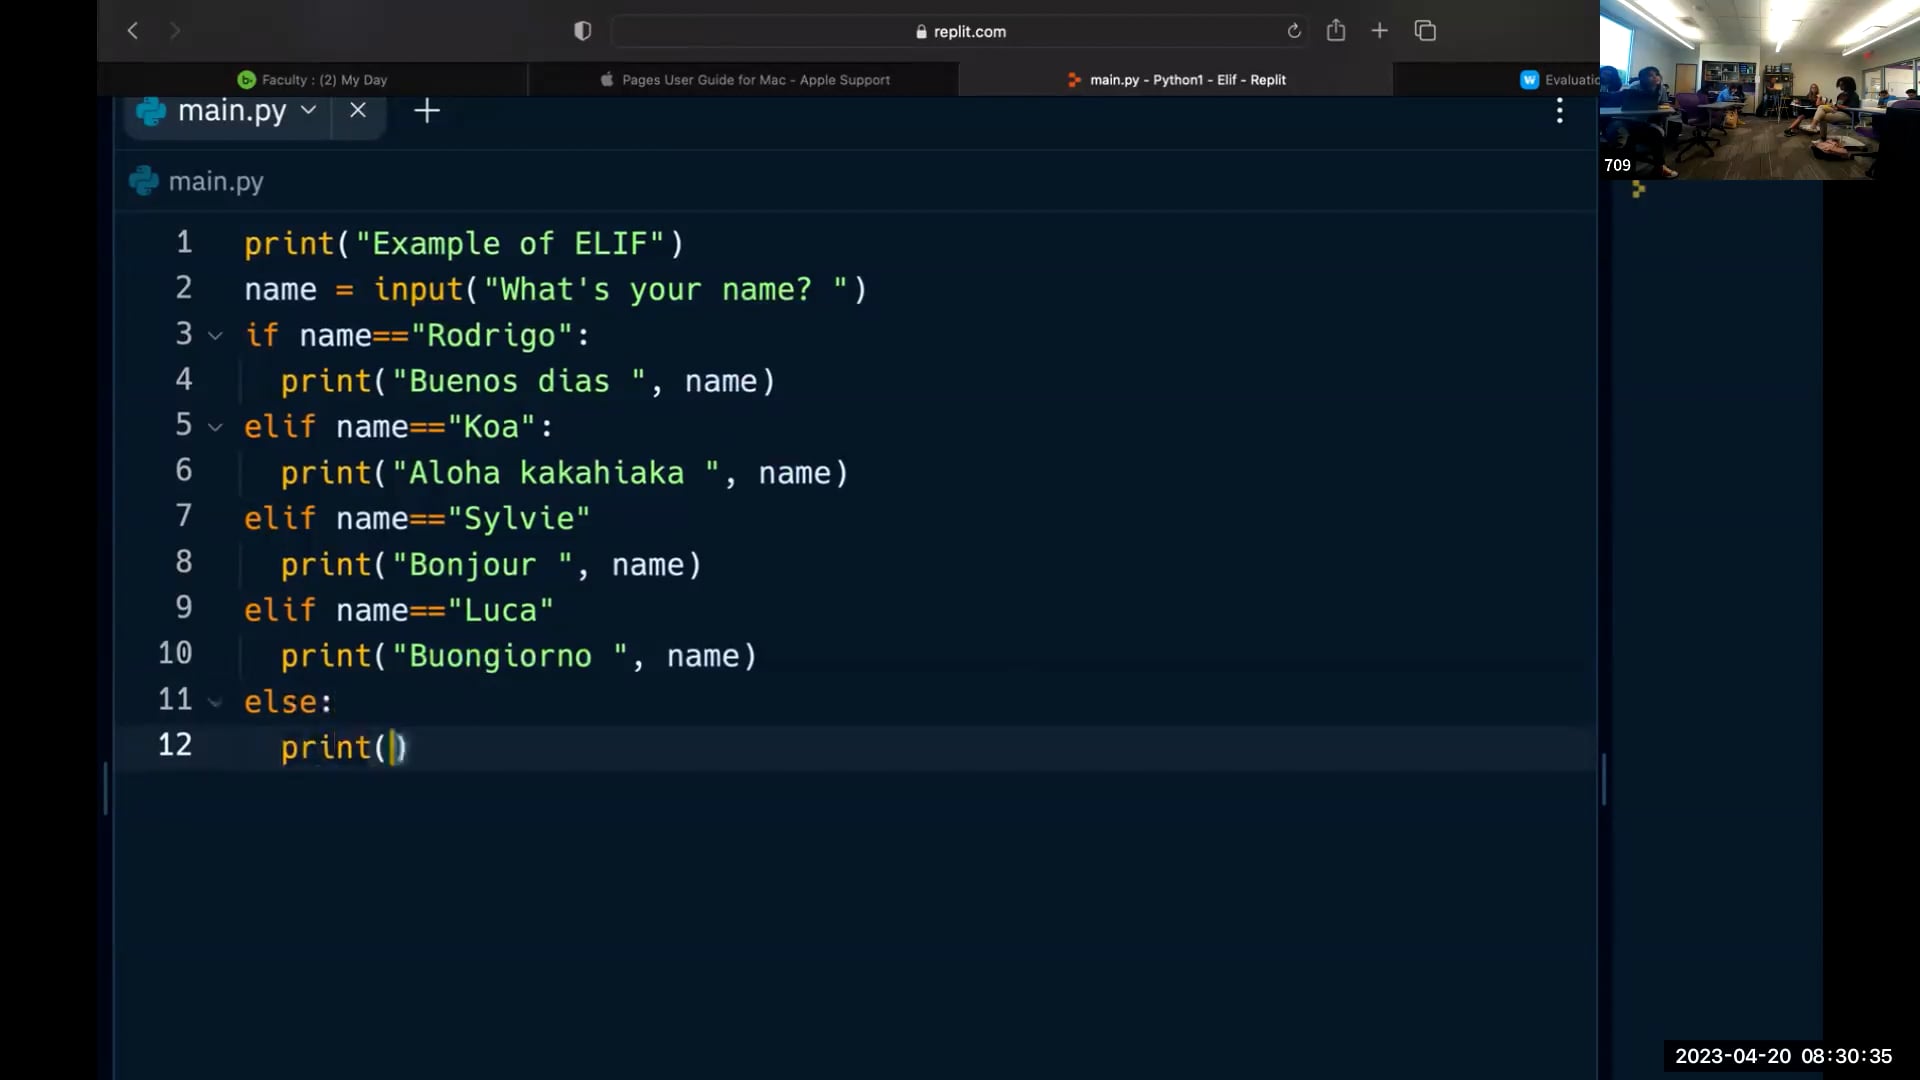Switch to the Pages User Guide for Mac tab
Screen dimensions: 1920x1080
[744, 80]
